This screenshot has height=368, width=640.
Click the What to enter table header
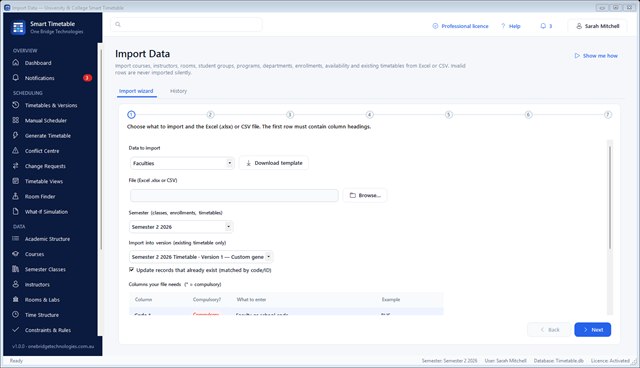(x=251, y=299)
